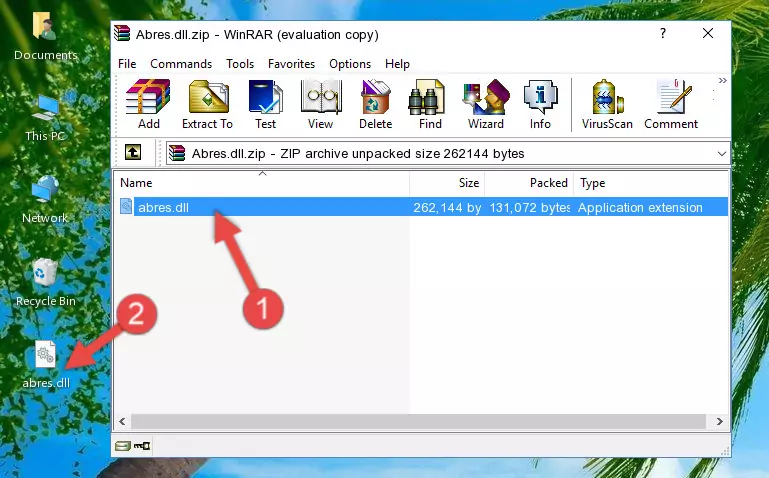Viewport: 769px width, 478px height.
Task: Select the Extract To toolbar icon
Action: tap(207, 104)
